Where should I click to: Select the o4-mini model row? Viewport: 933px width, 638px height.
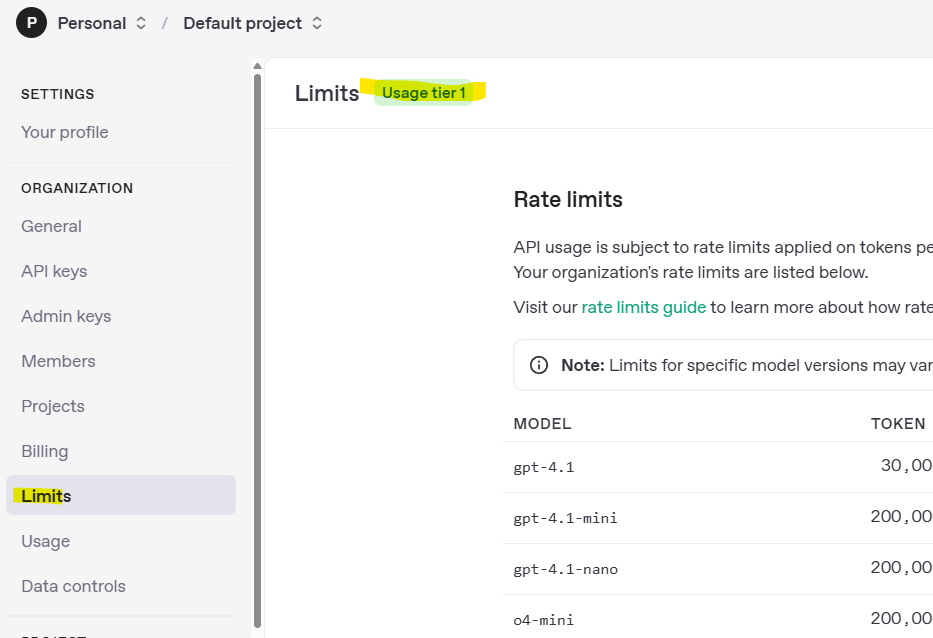718,617
